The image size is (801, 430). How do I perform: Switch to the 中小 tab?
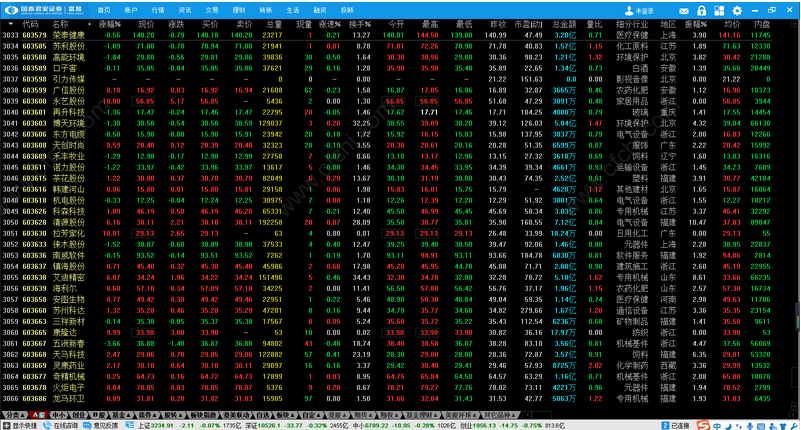59,415
